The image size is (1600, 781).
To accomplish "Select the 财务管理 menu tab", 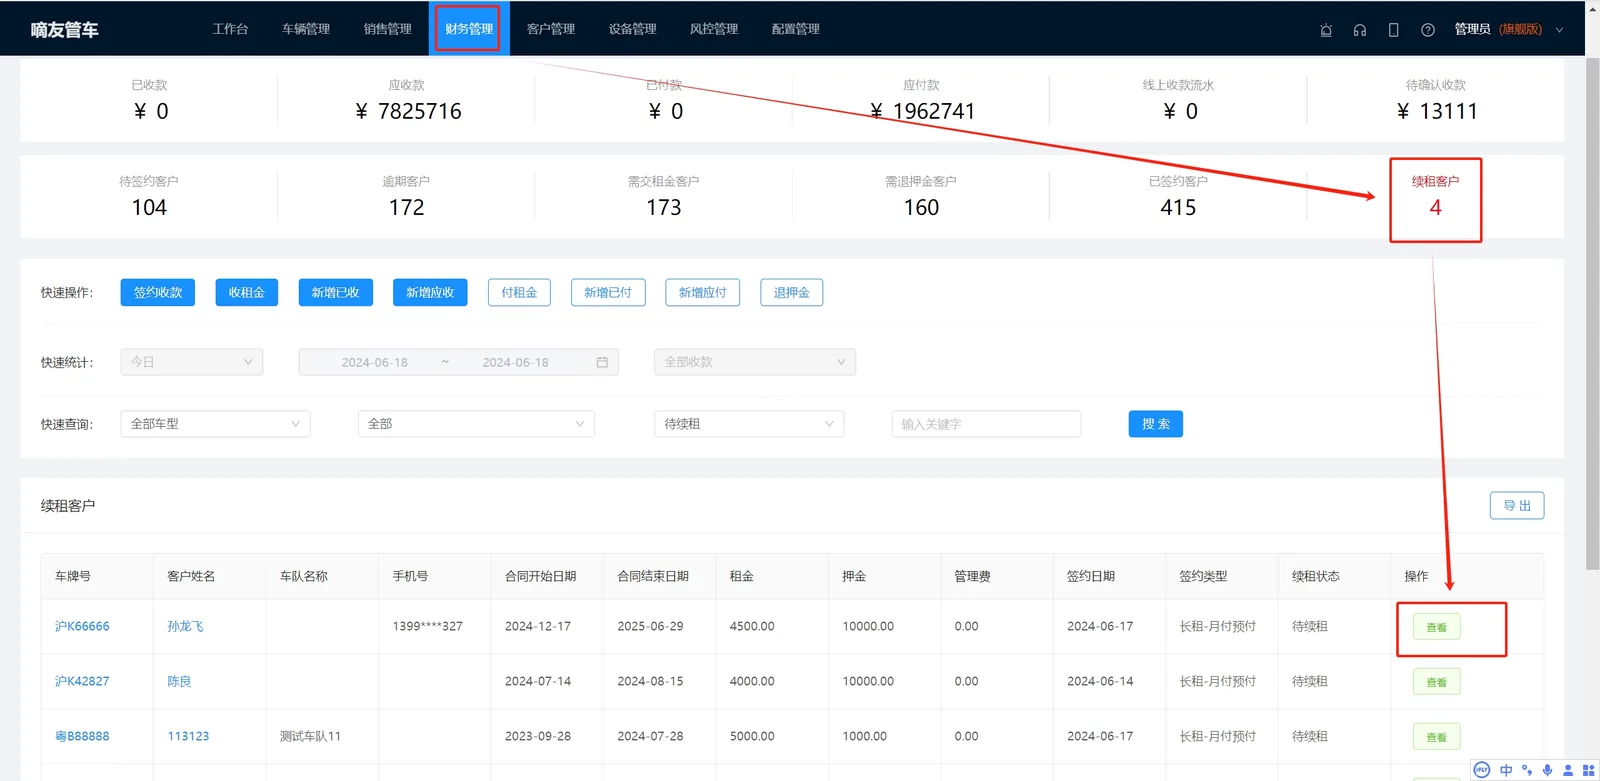I will click(469, 29).
